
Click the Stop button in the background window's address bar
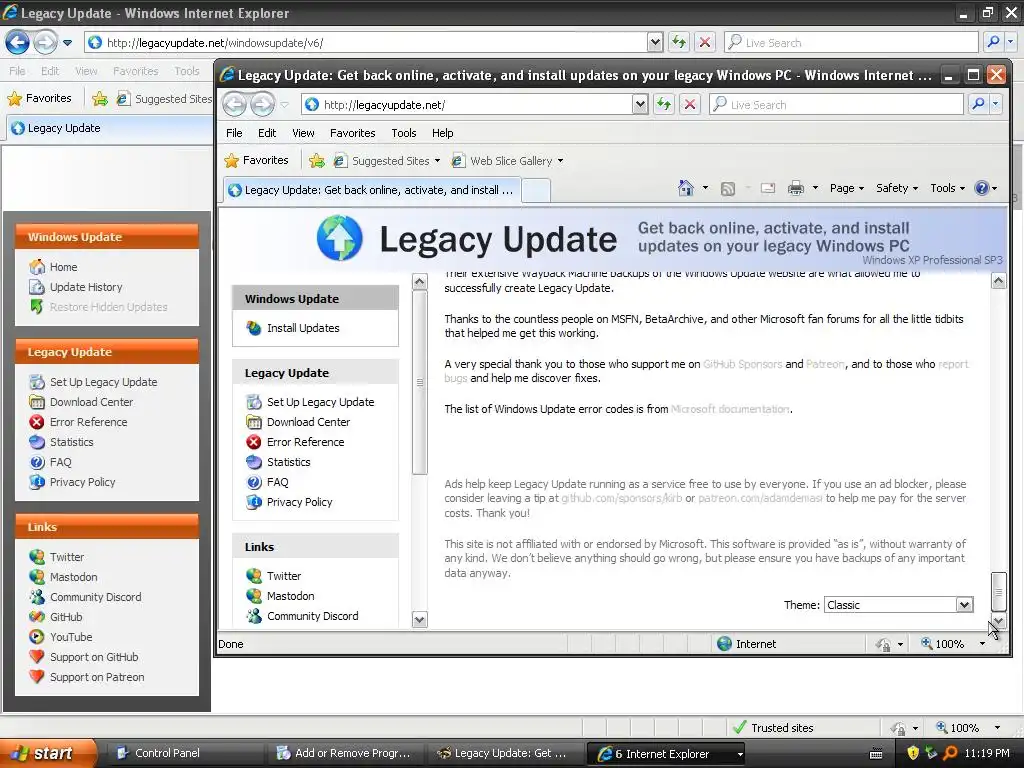point(705,43)
